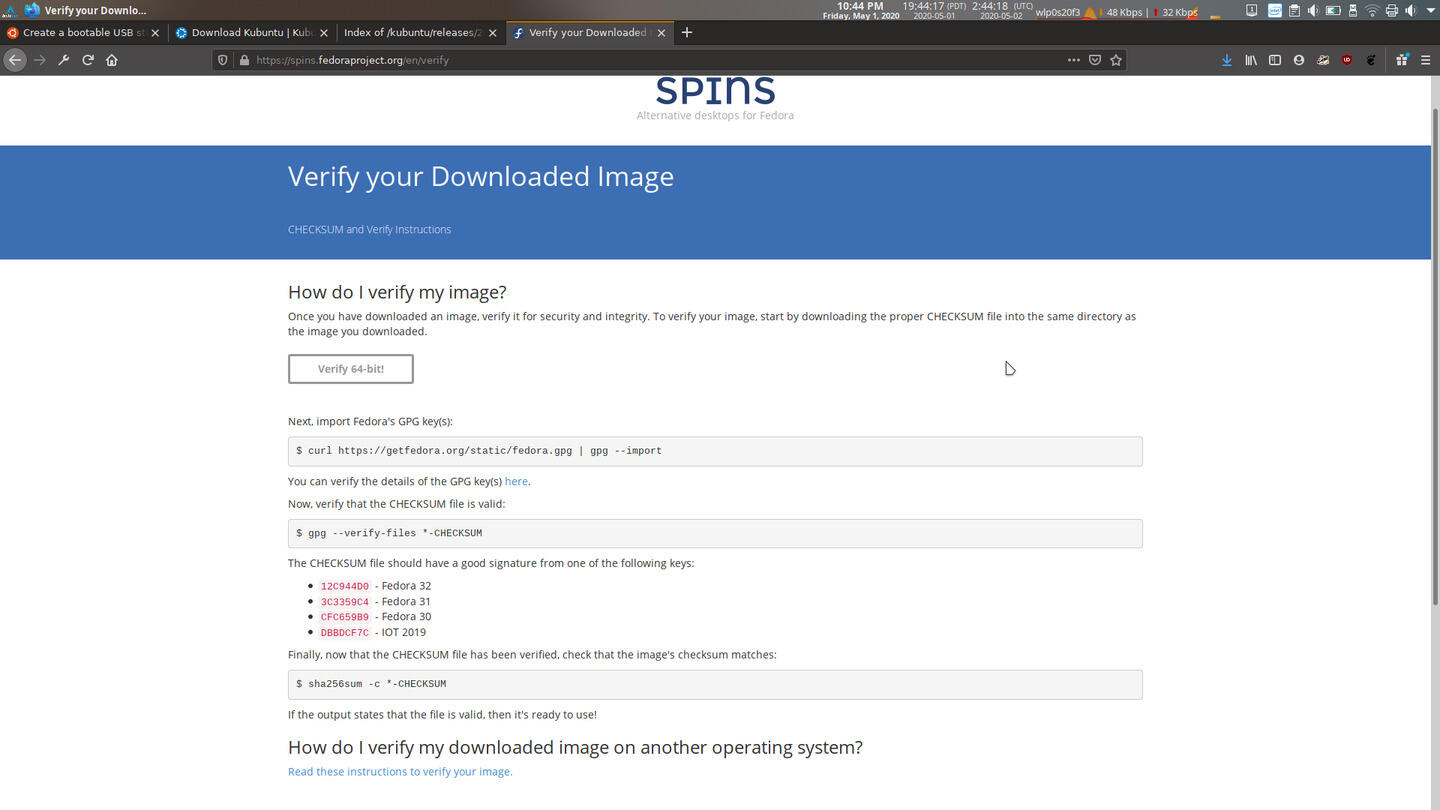The width and height of the screenshot is (1440, 810).
Task: Click the gpg --verify-files command
Action: pyautogui.click(x=389, y=533)
